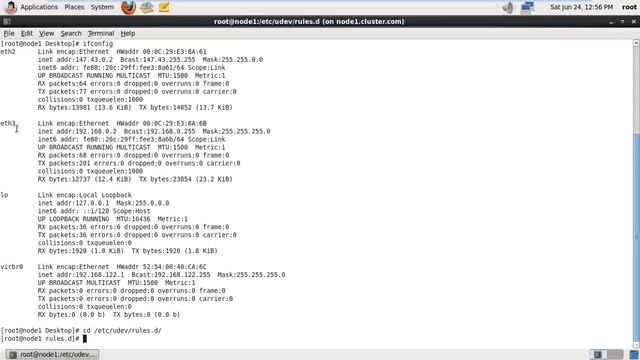Click inet addr:192.168.0.2 text
The width and height of the screenshot is (640, 360).
(77, 131)
